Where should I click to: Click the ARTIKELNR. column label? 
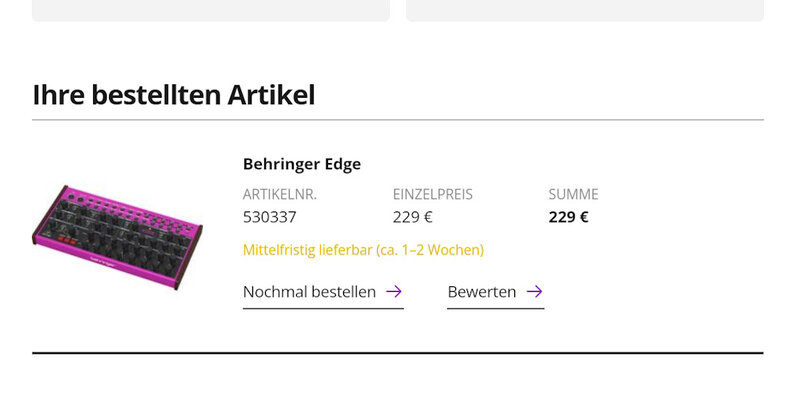[x=280, y=194]
